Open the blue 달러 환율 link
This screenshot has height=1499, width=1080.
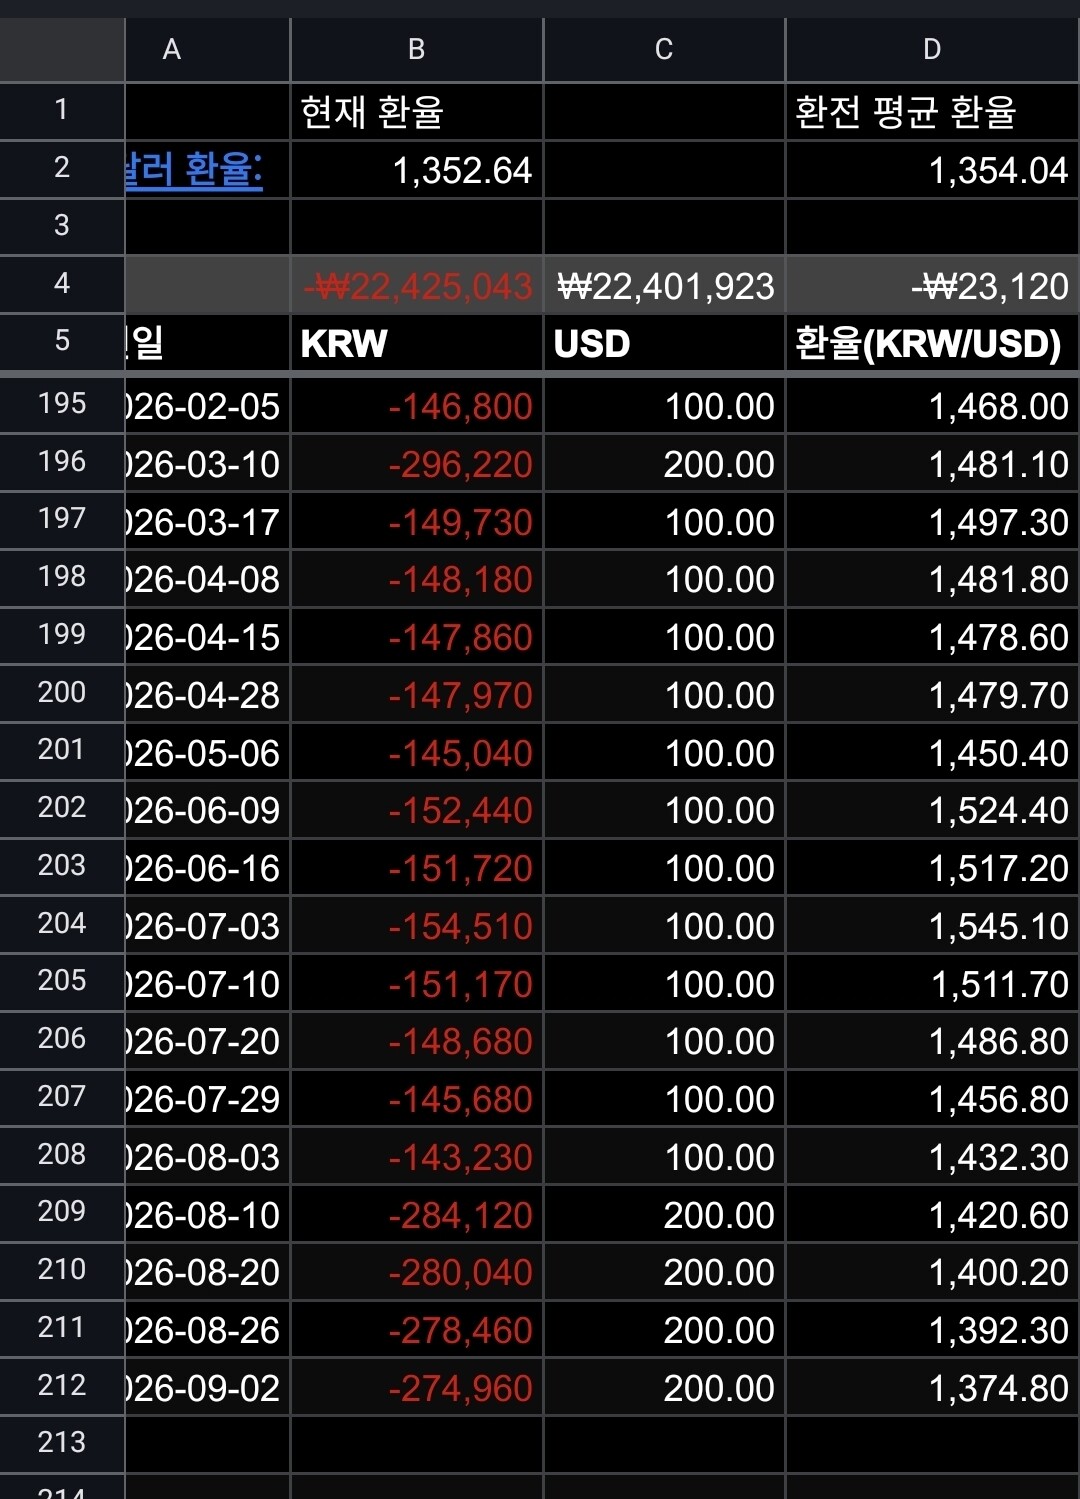(194, 170)
